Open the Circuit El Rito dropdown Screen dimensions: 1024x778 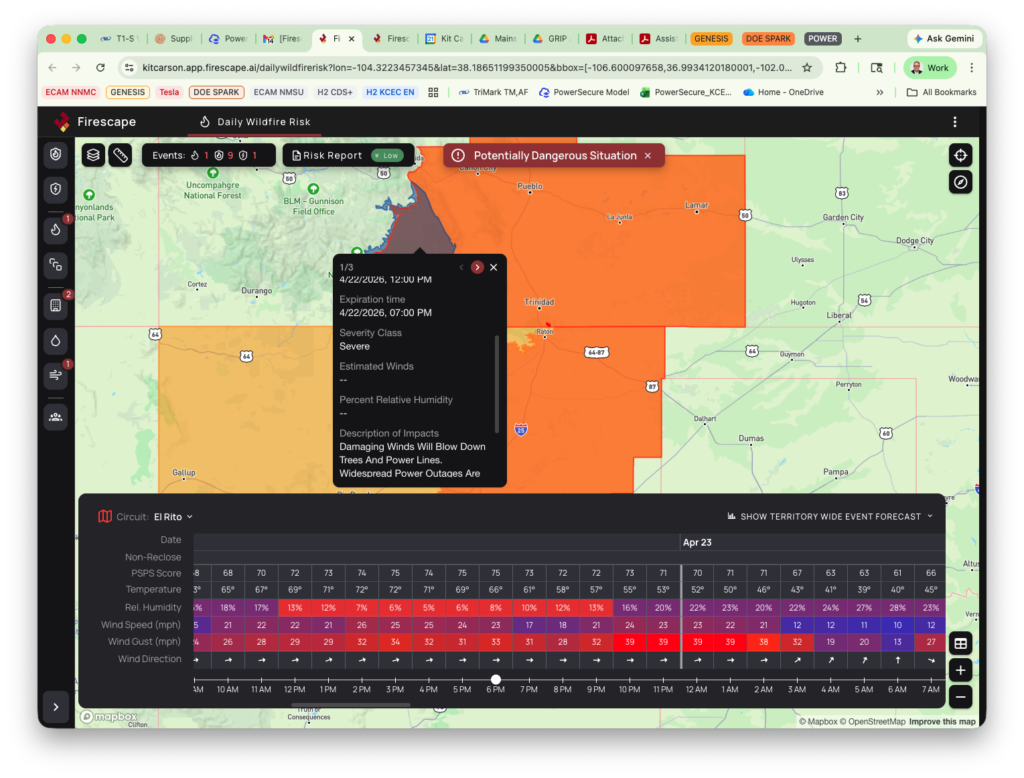point(172,517)
